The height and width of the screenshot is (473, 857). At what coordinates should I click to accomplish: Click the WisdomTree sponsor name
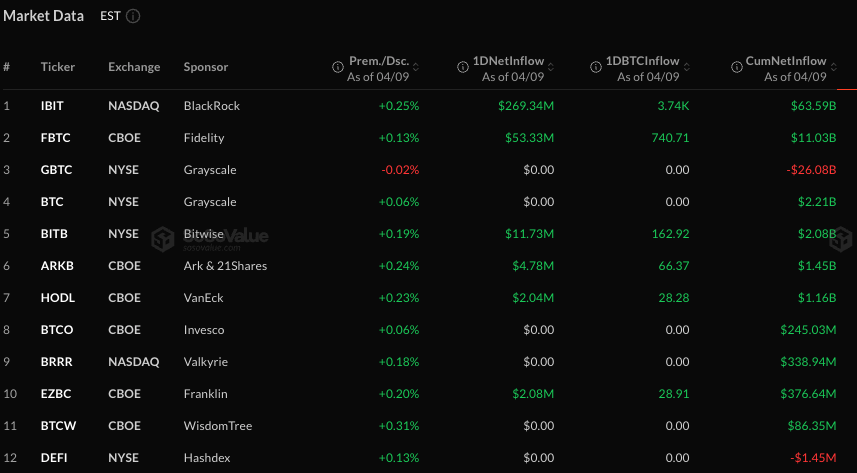pyautogui.click(x=218, y=425)
